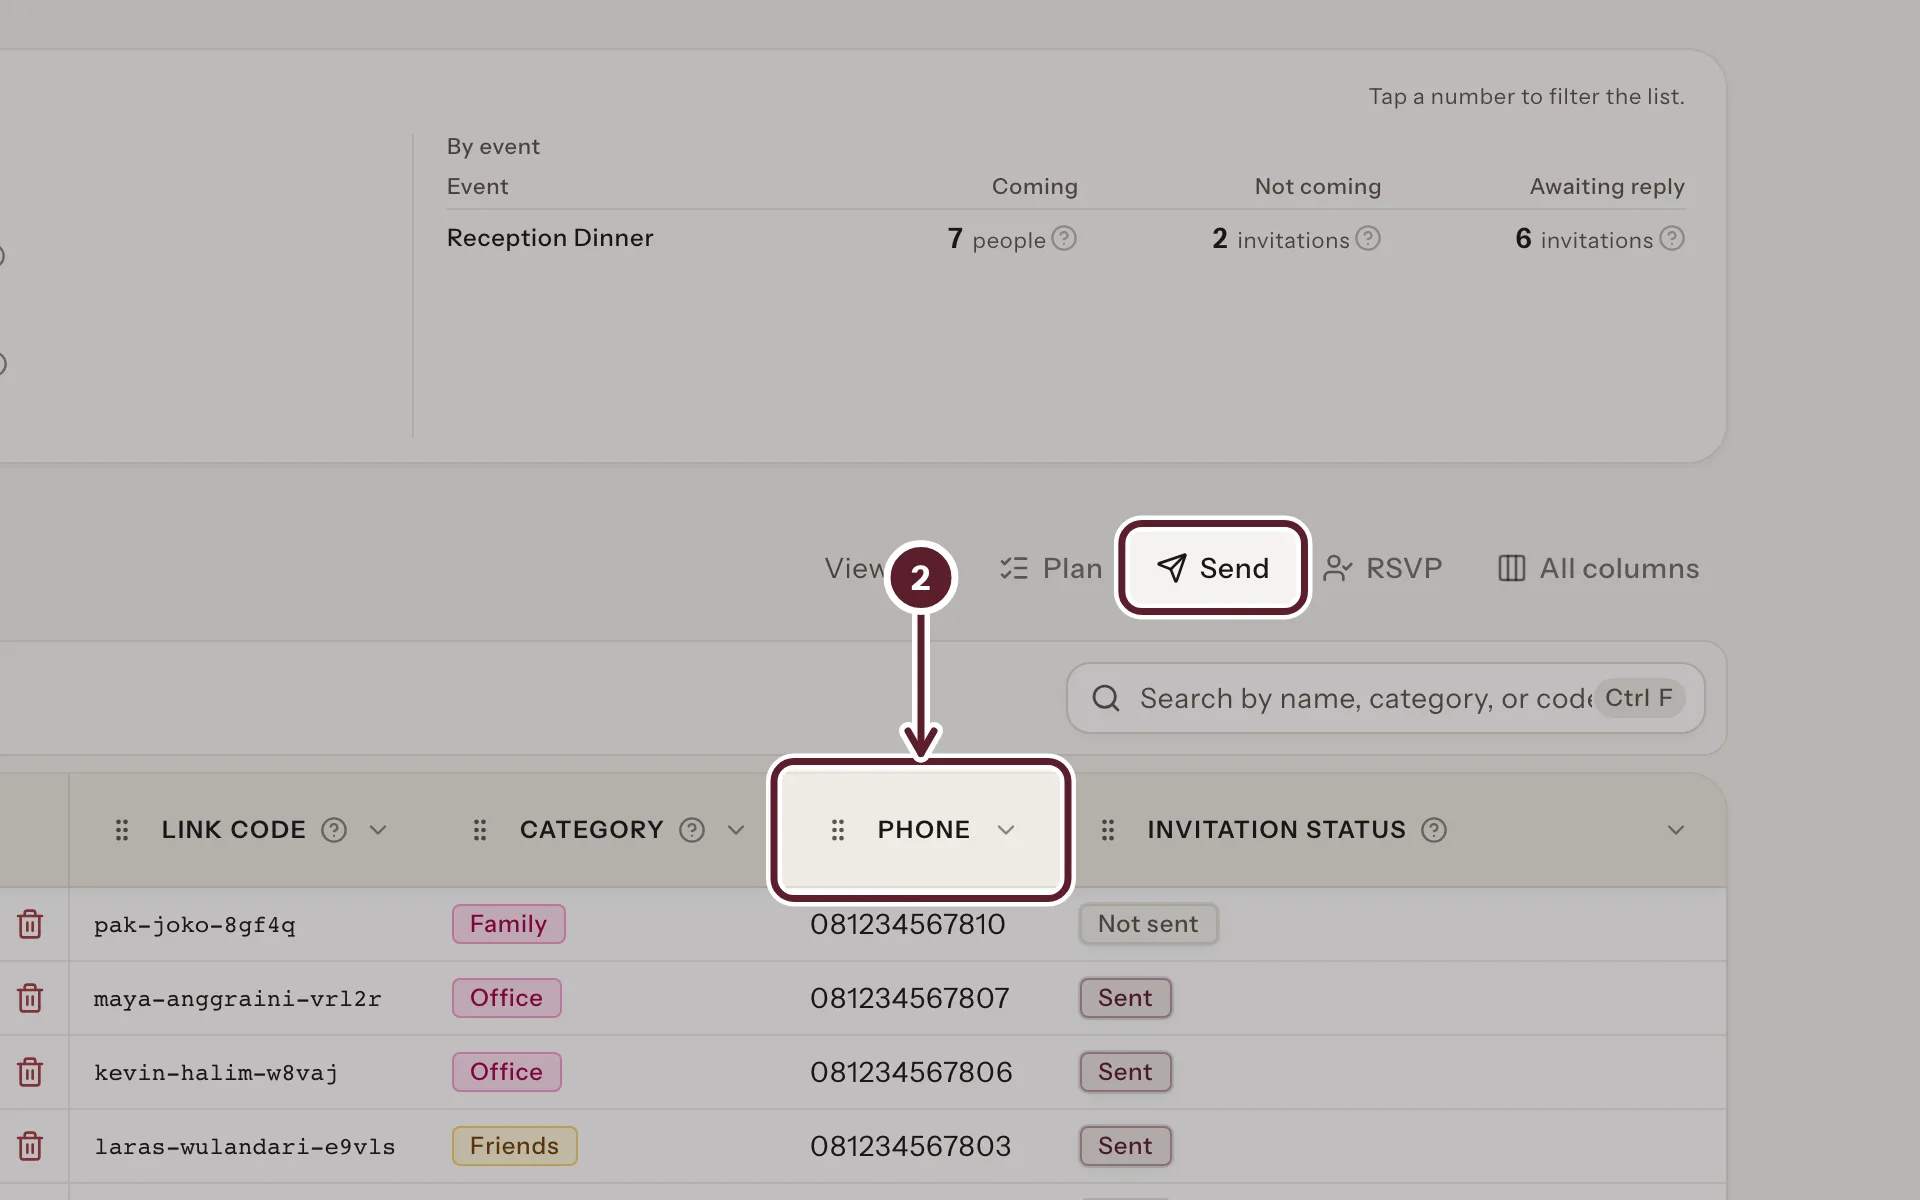1920x1200 pixels.
Task: Click Sent status for maya-anggraini row
Action: 1125,998
